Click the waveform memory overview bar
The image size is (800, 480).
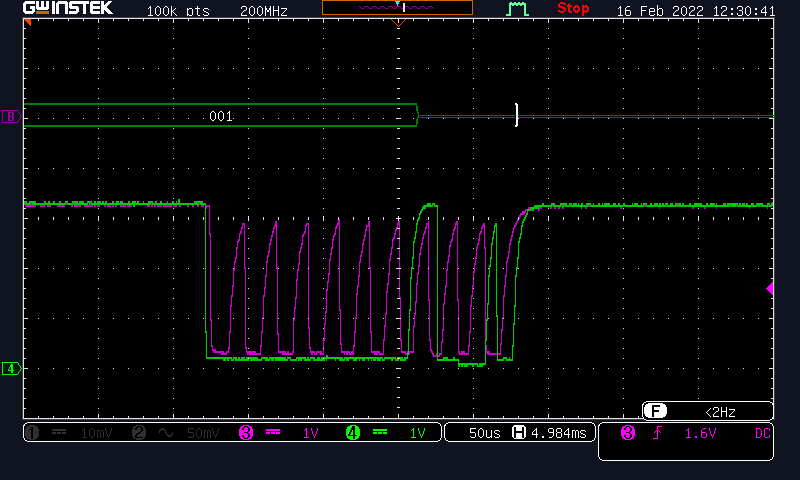[x=397, y=7]
